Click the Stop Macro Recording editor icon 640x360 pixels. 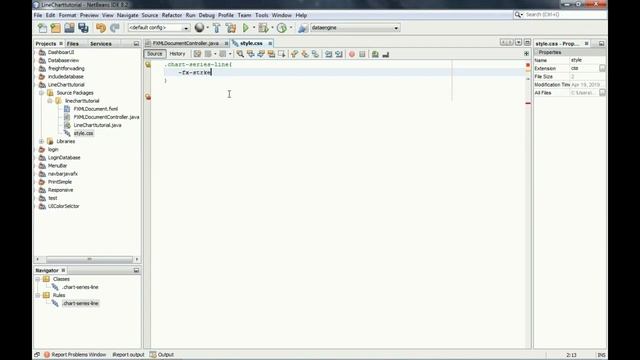pyautogui.click(x=362, y=54)
